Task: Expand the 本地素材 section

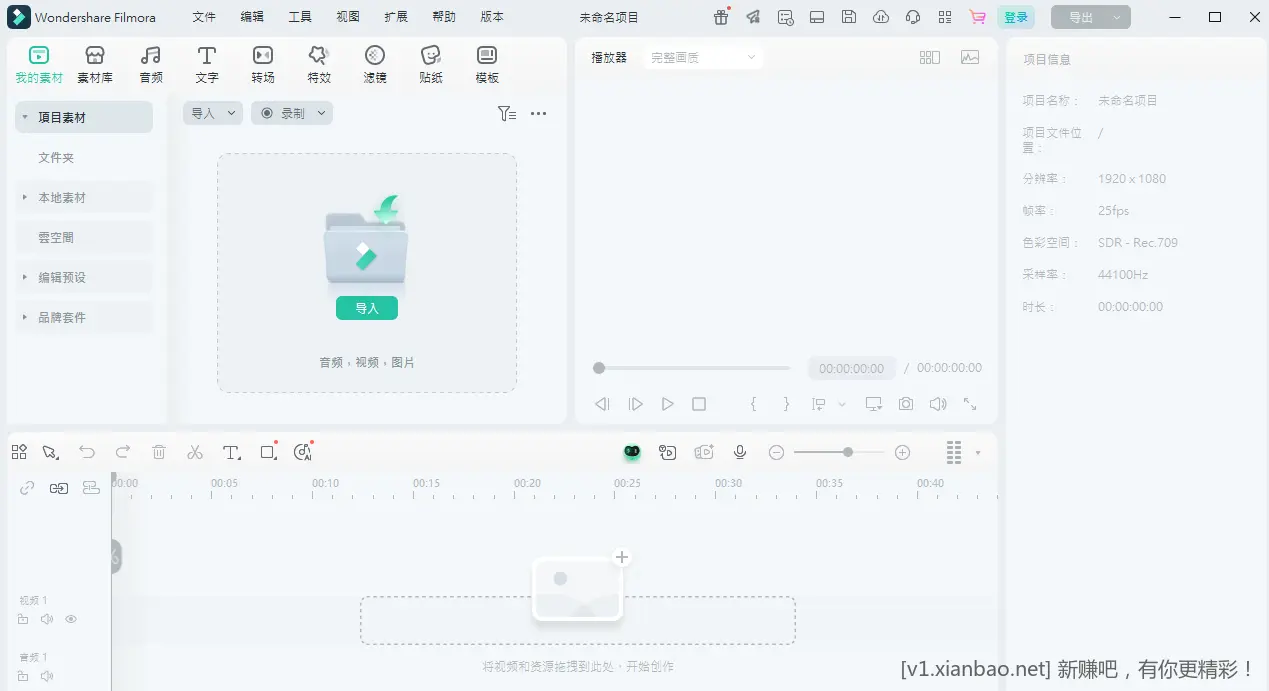Action: pos(22,197)
